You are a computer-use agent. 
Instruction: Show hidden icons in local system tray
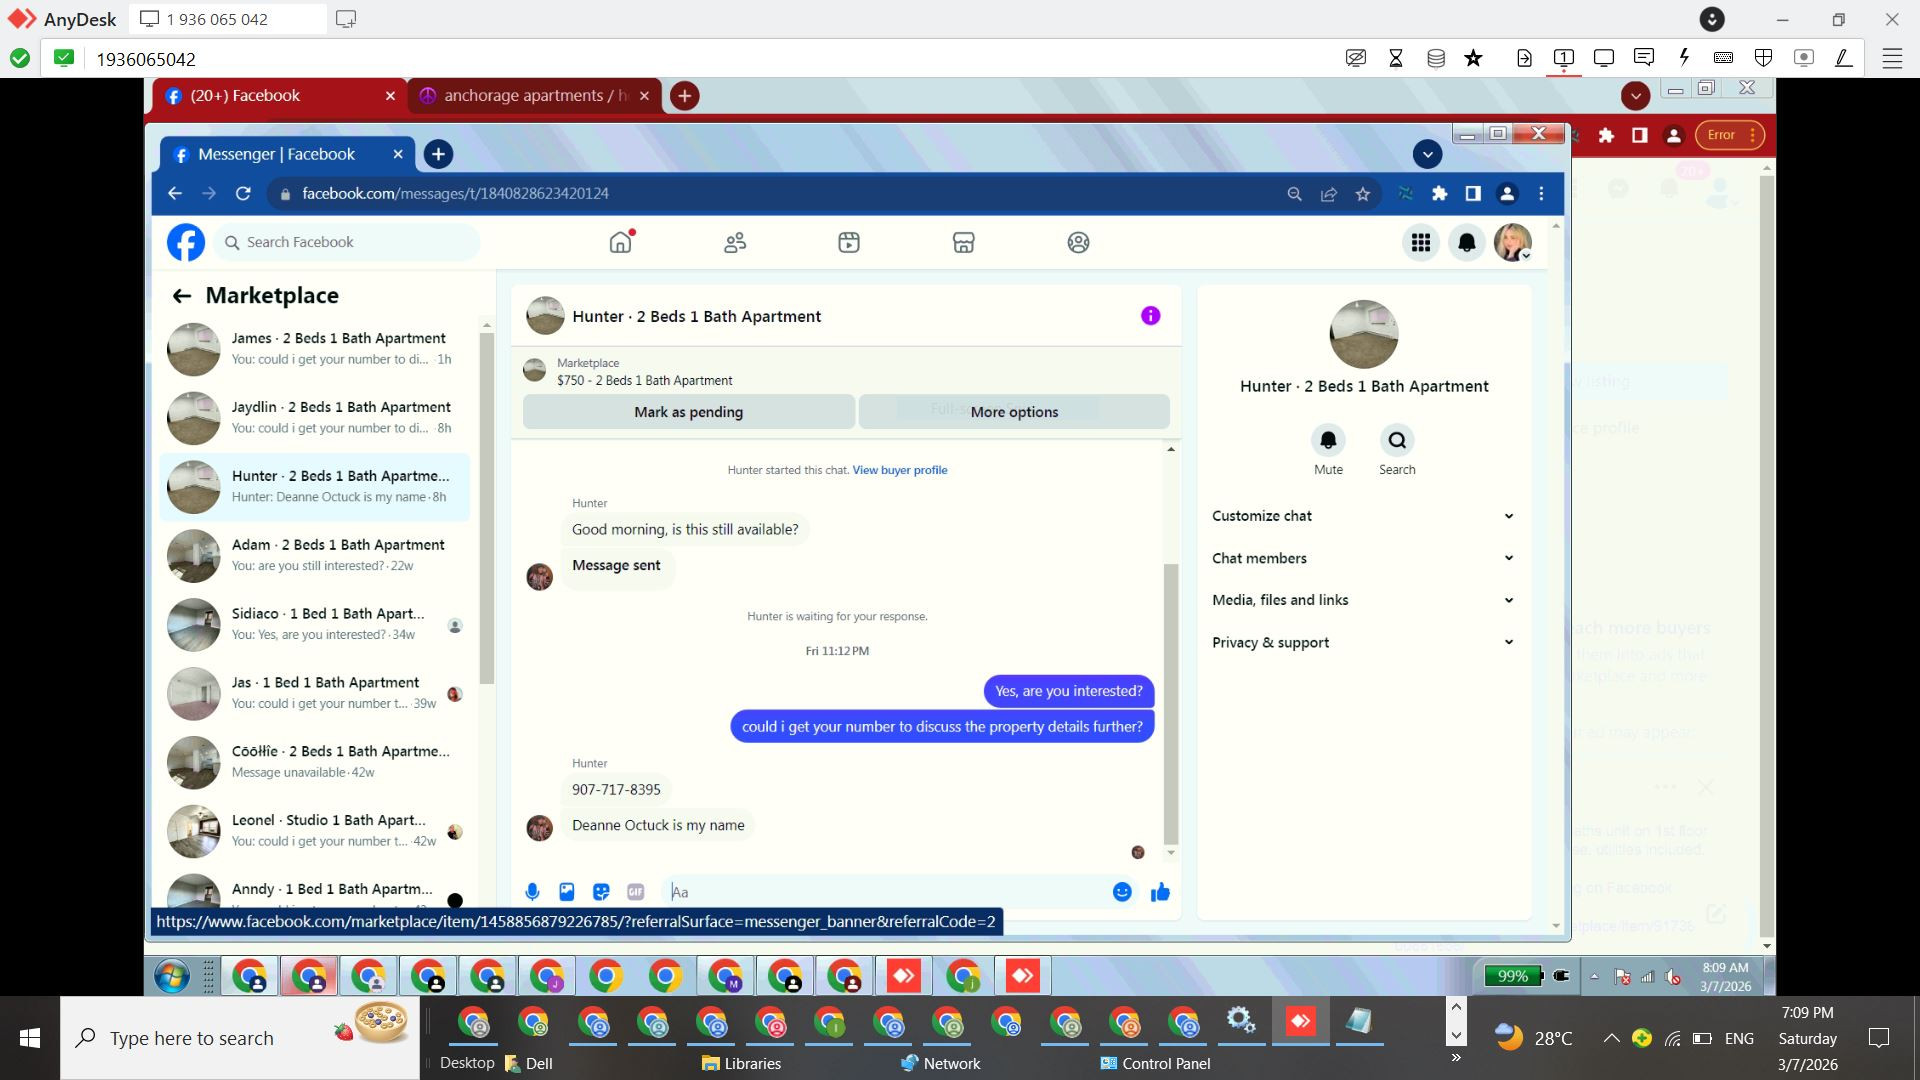coord(1611,1038)
